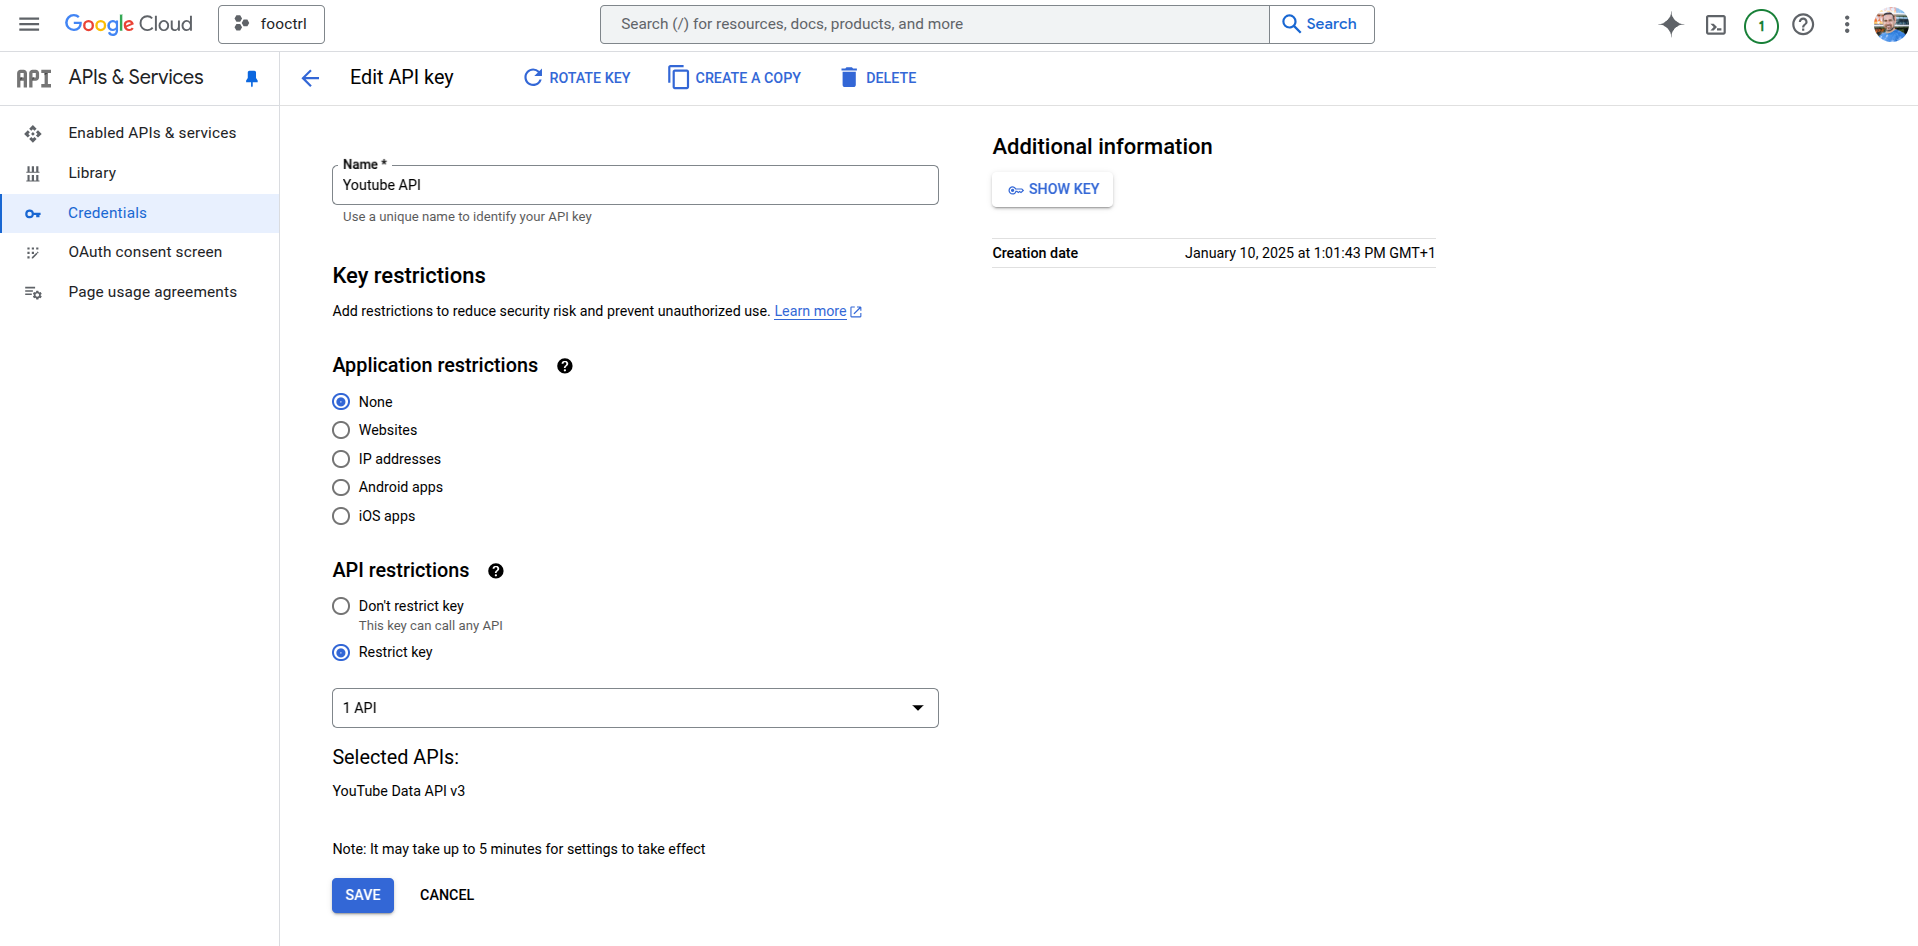The width and height of the screenshot is (1918, 946).
Task: Open the Learn more link about restrictions
Action: 812,311
